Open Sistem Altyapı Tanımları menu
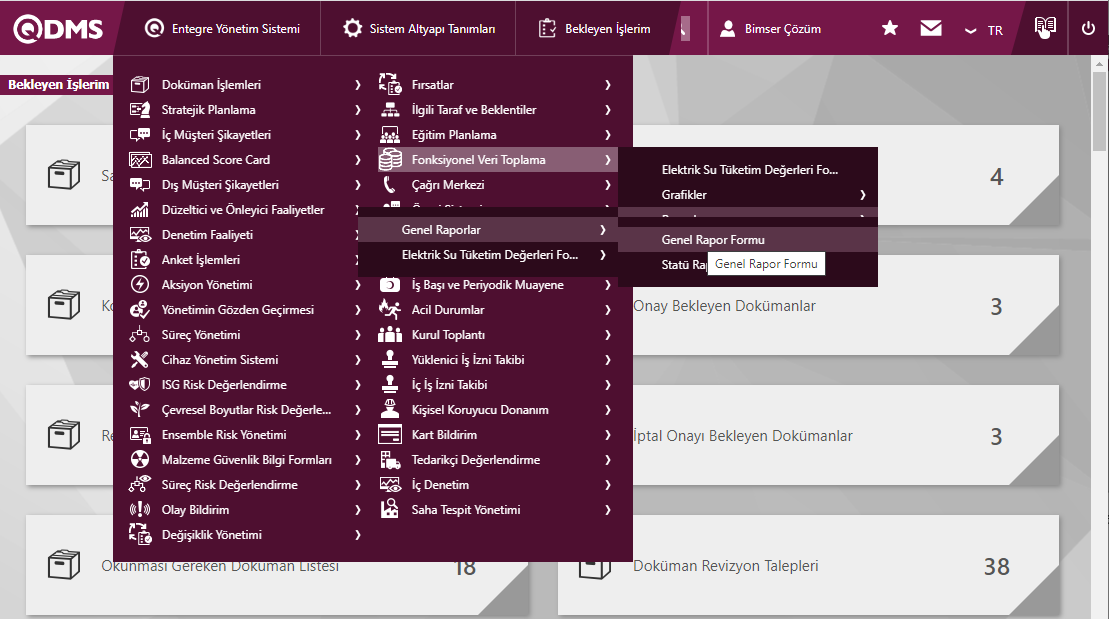Screen dimensions: 1109x619 tap(419, 29)
